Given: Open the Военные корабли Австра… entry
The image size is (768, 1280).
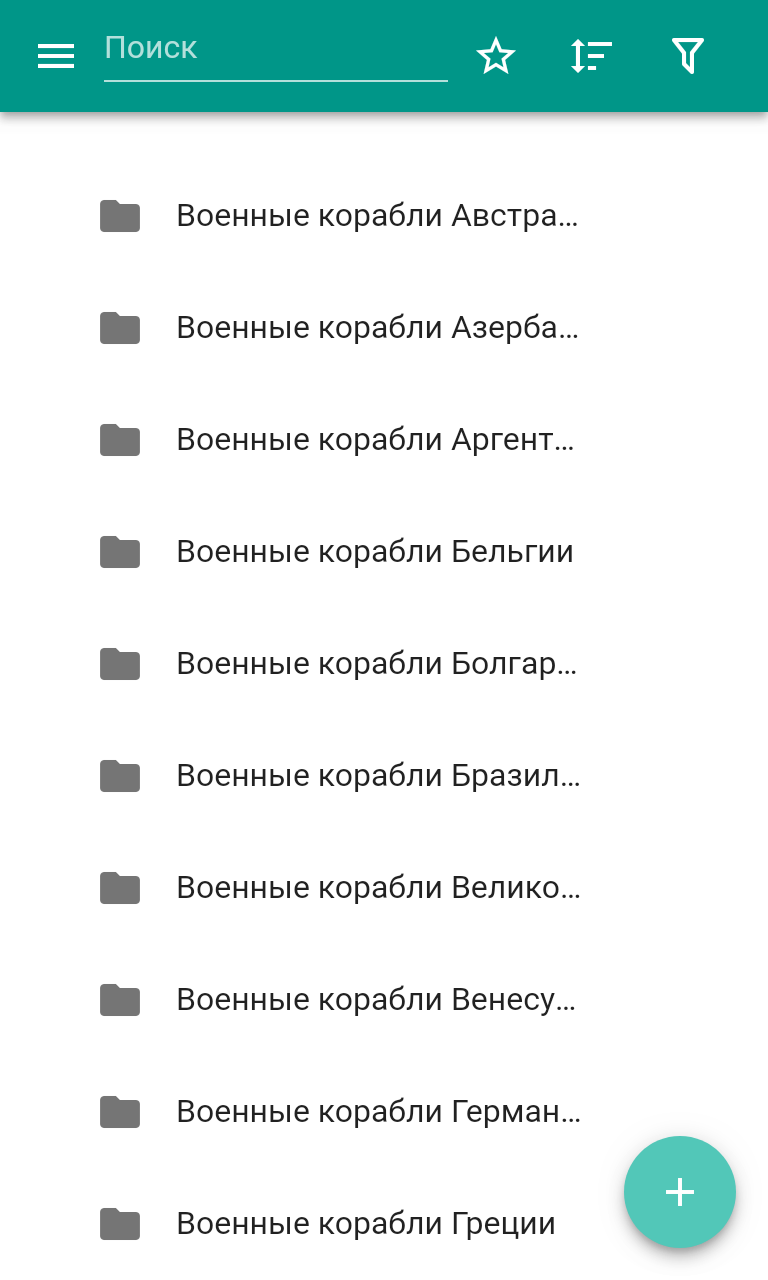Looking at the screenshot, I should pyautogui.click(x=377, y=216).
